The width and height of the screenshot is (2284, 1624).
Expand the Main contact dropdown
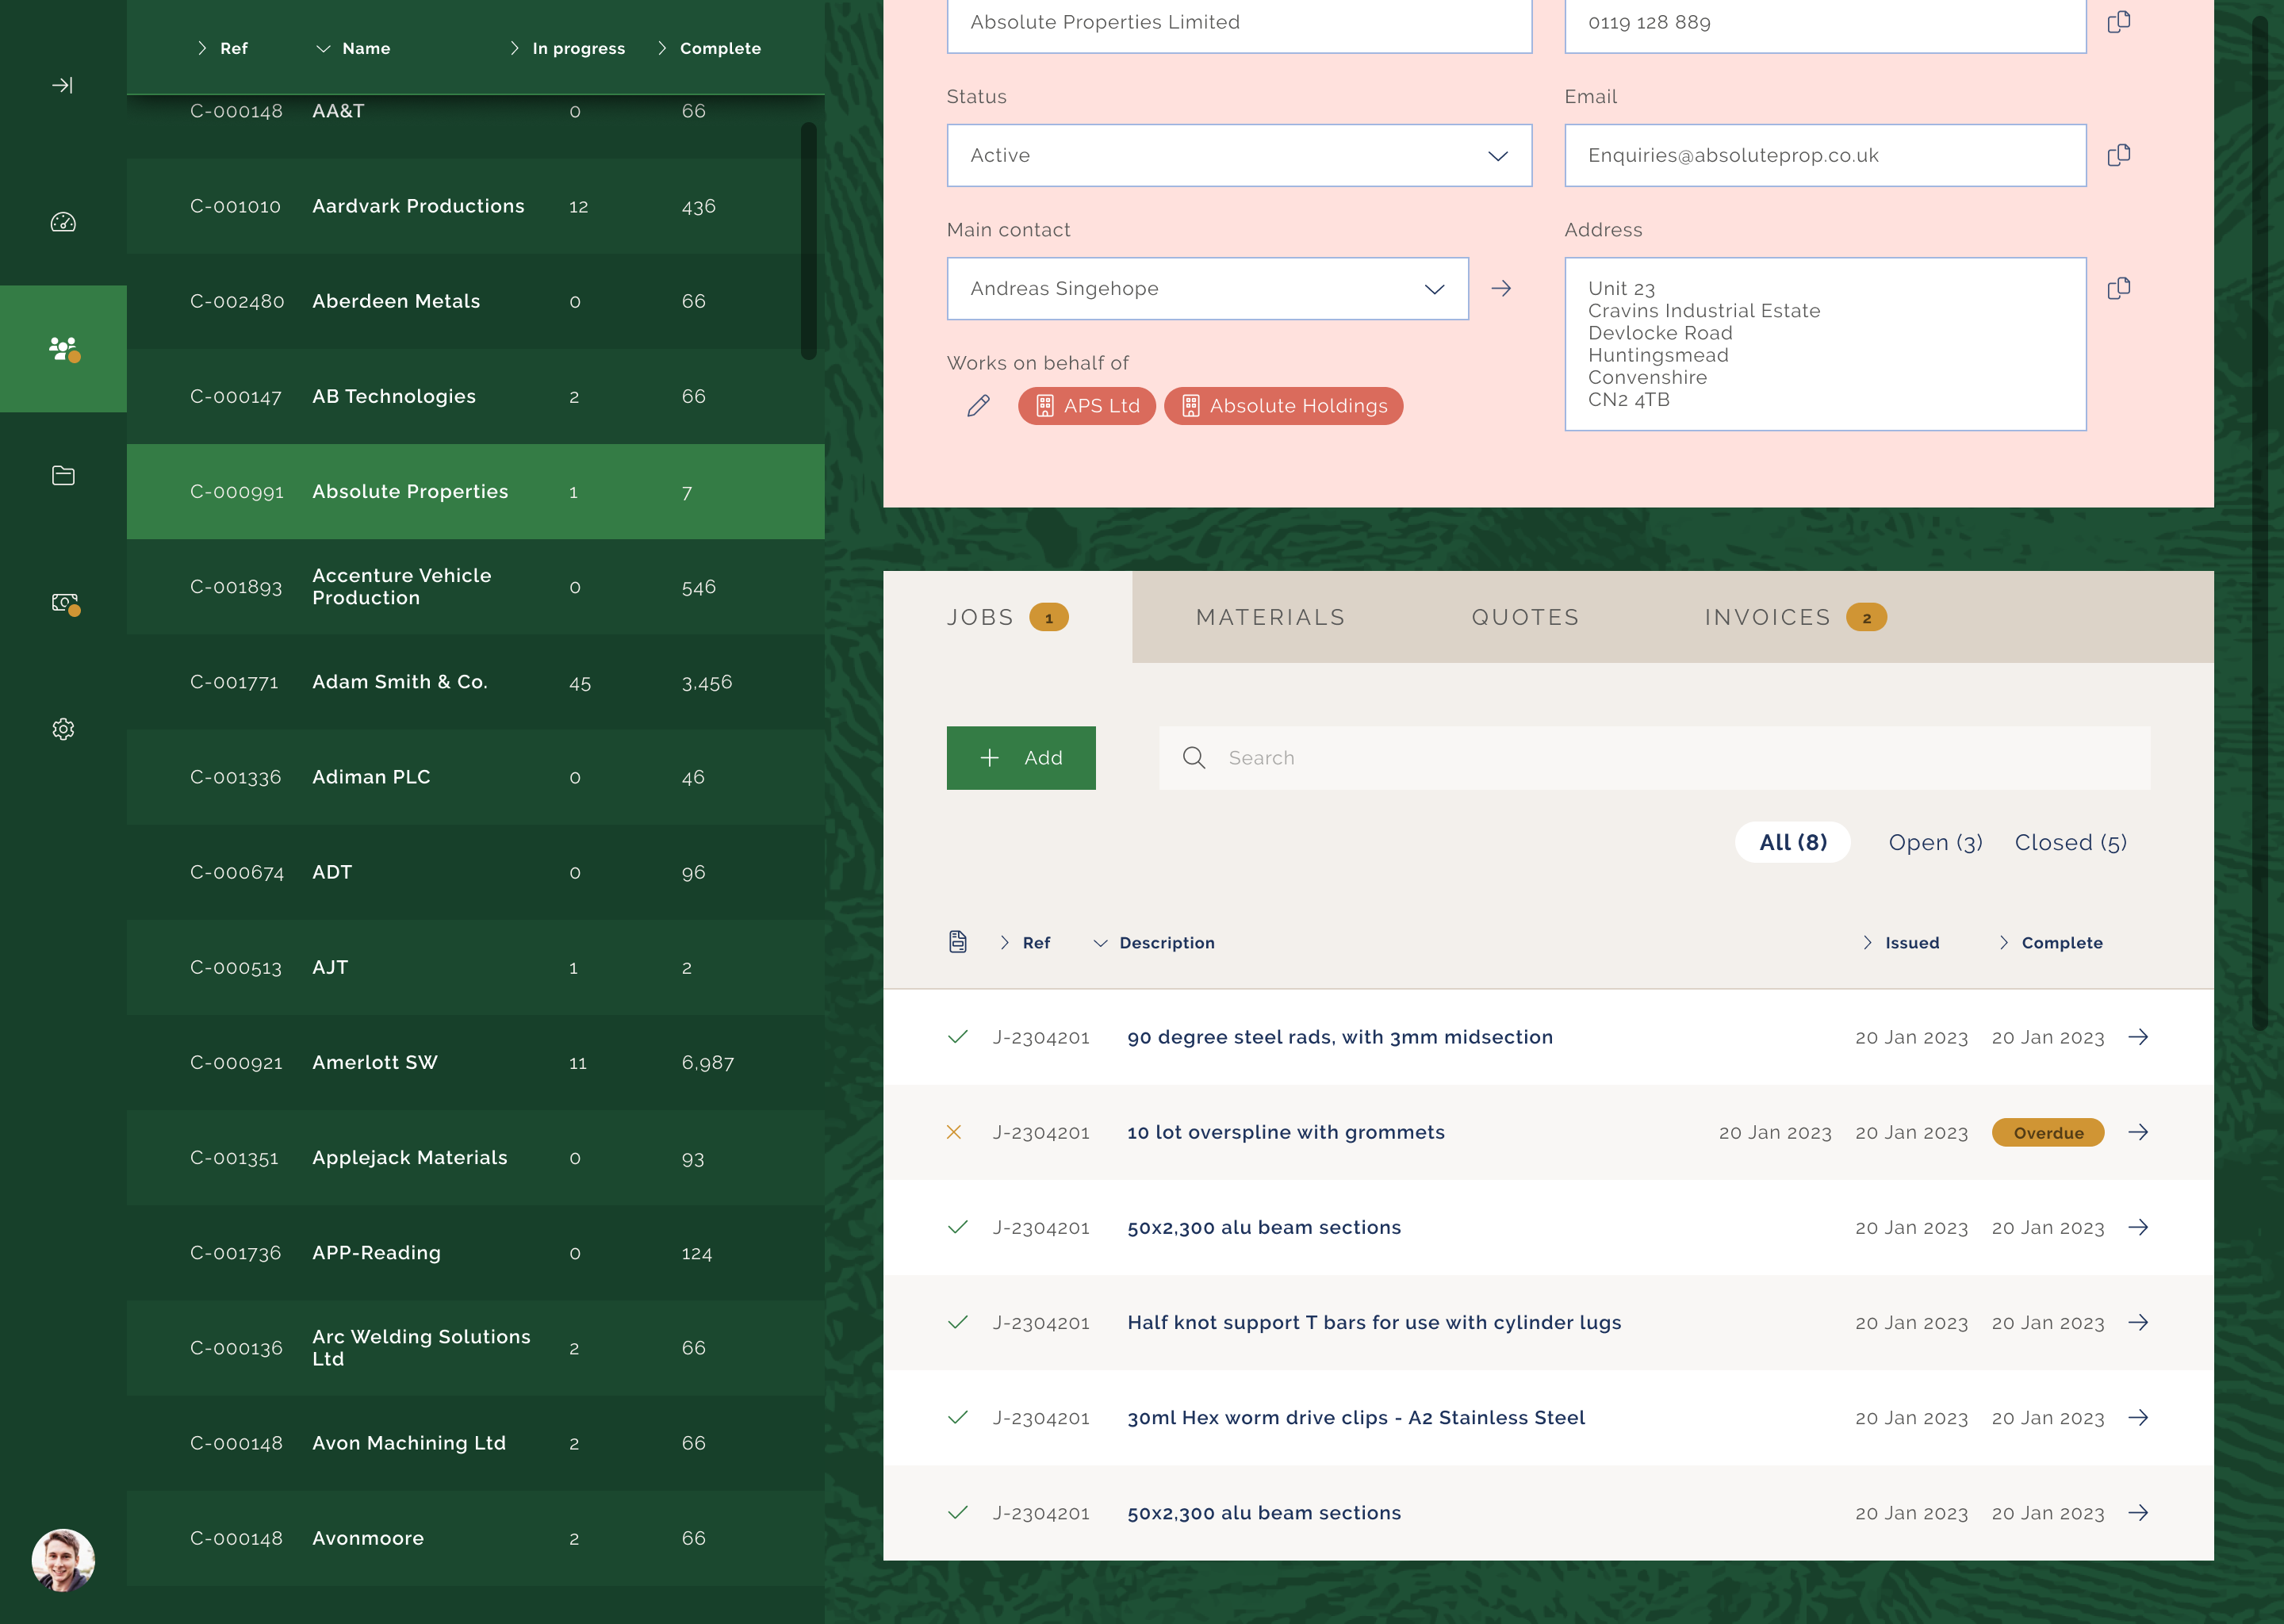click(1206, 289)
